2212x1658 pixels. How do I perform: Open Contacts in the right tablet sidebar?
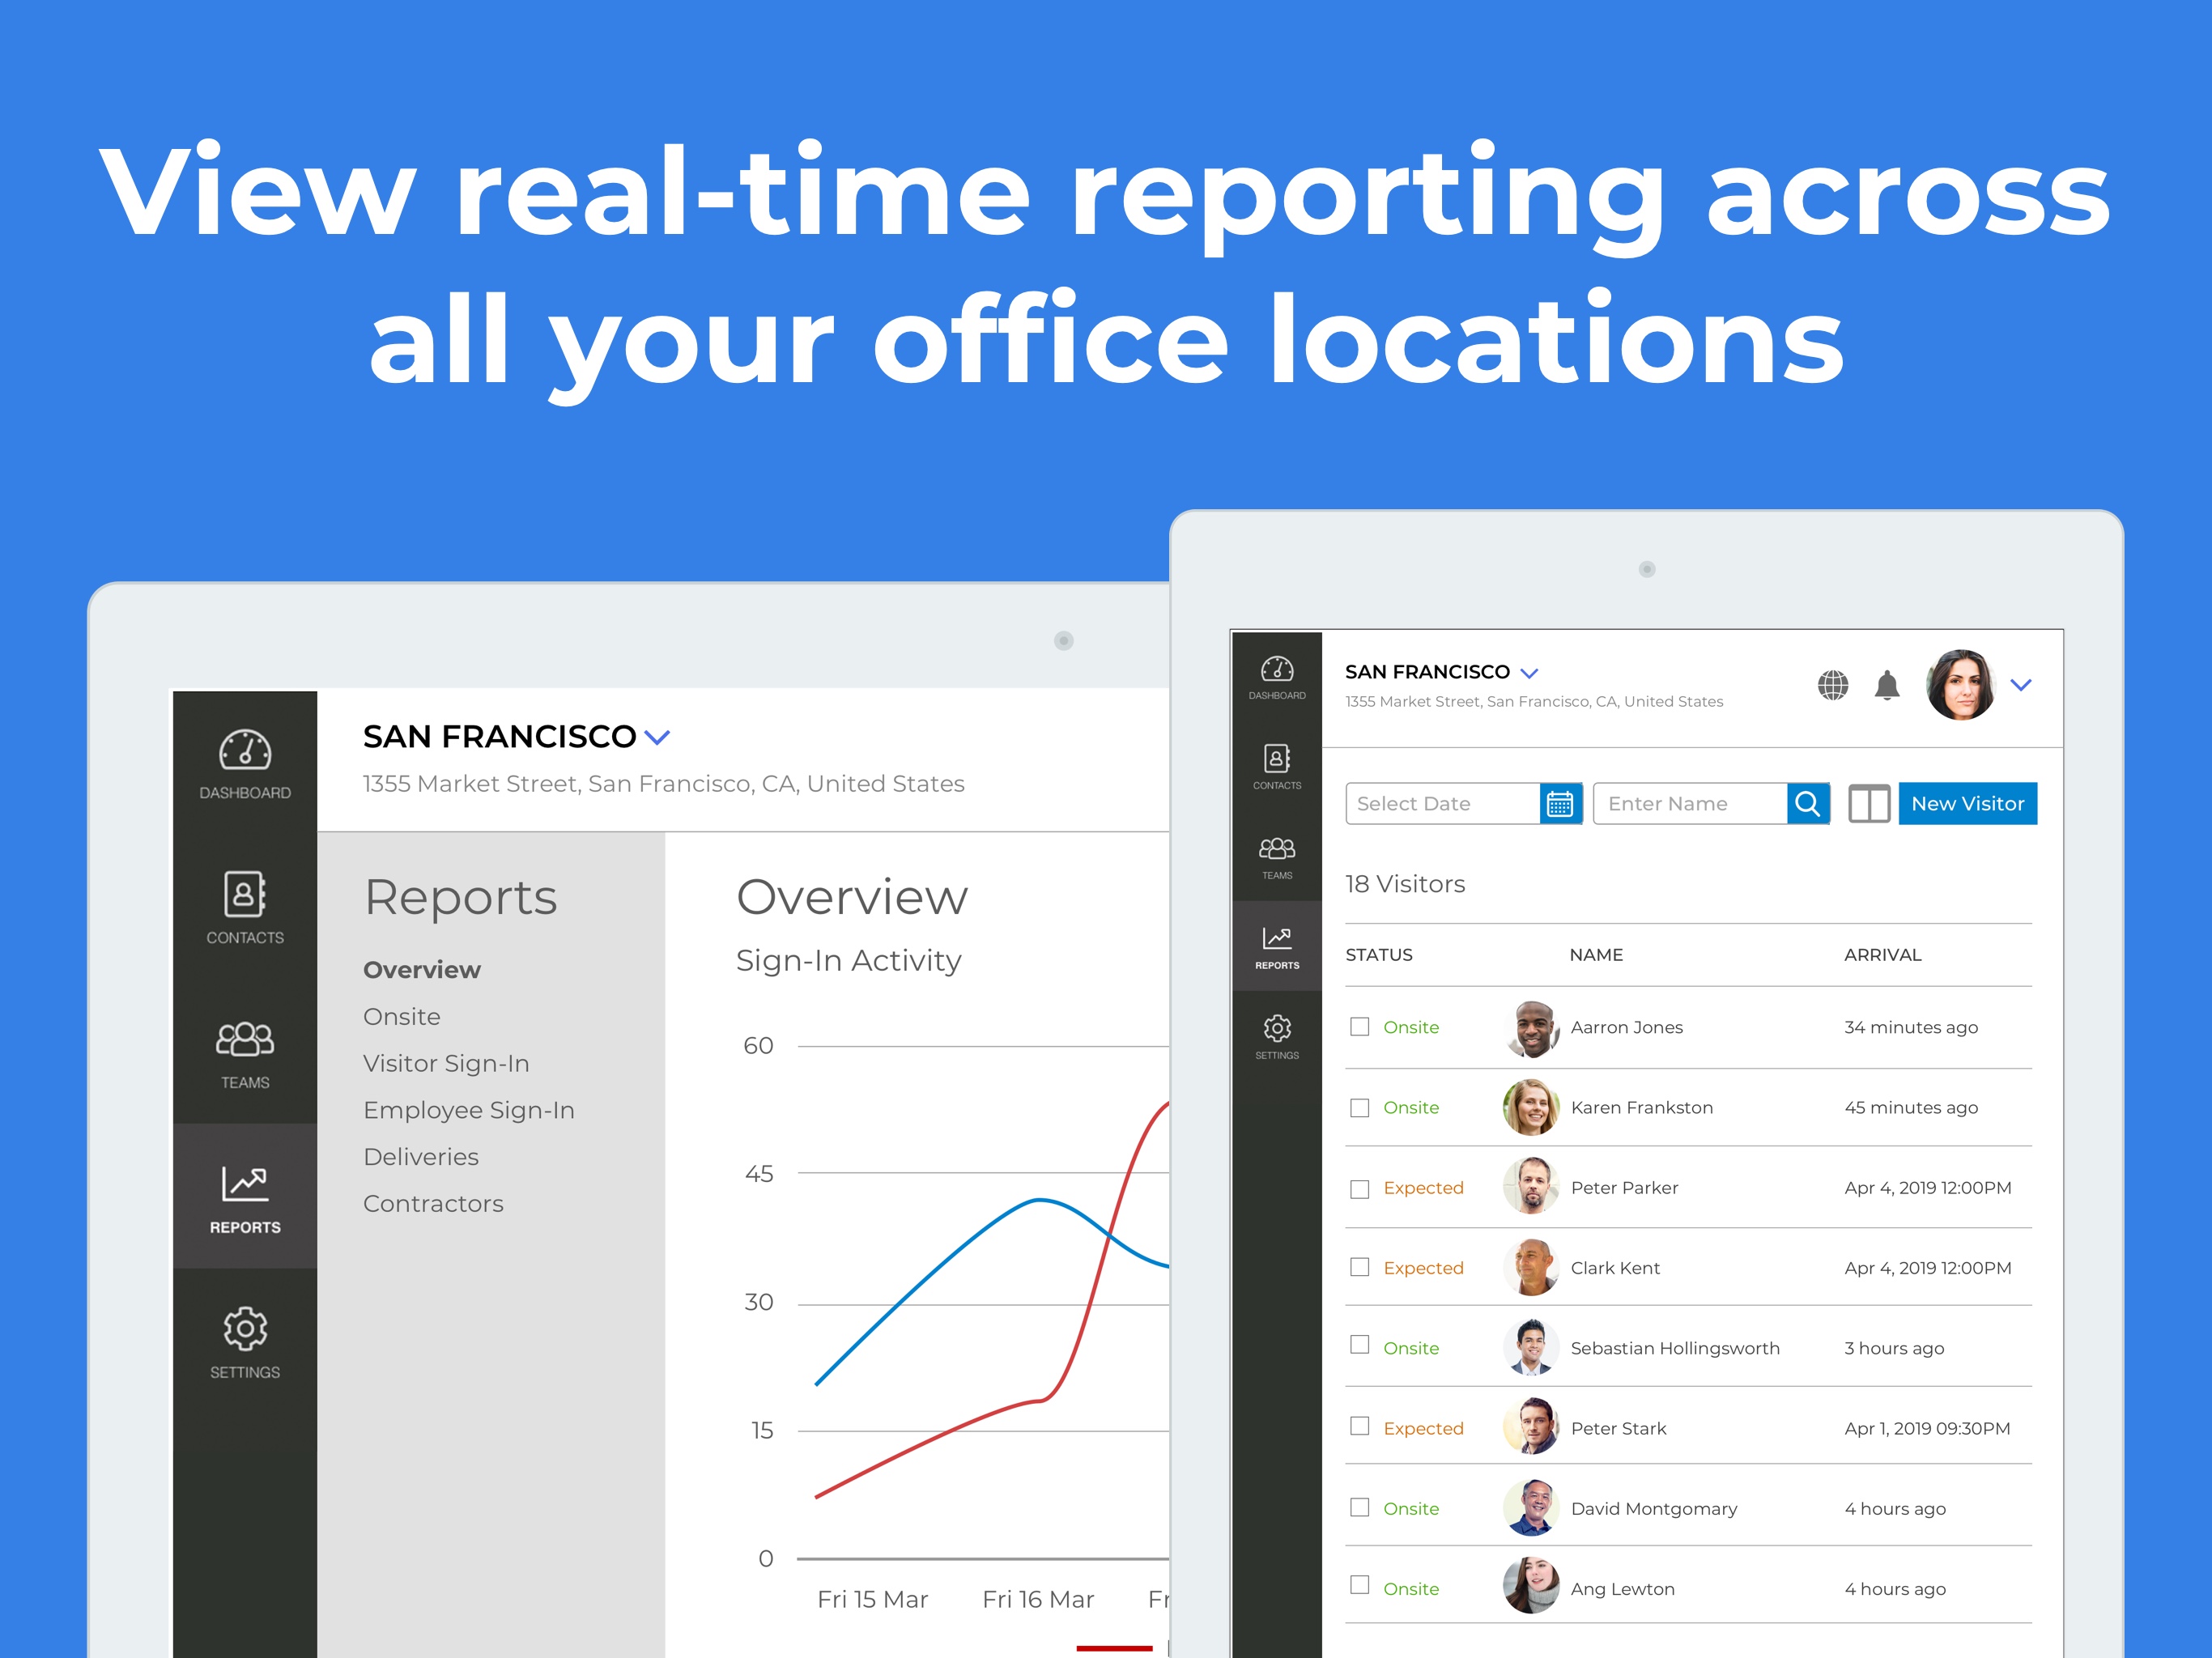coord(1277,767)
